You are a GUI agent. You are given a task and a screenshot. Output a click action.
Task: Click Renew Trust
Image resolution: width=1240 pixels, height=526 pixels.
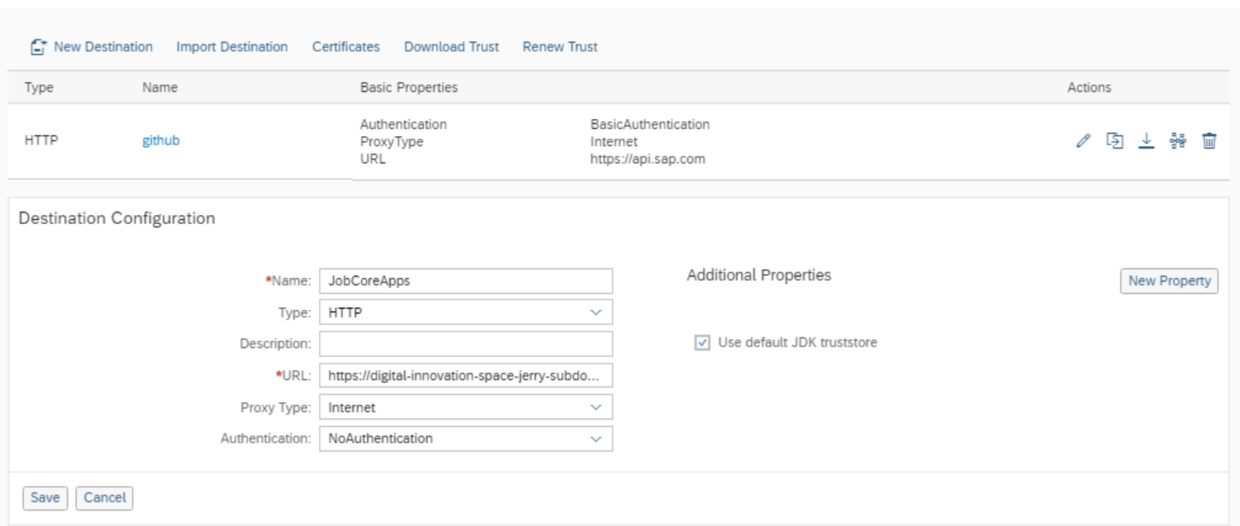click(x=560, y=47)
